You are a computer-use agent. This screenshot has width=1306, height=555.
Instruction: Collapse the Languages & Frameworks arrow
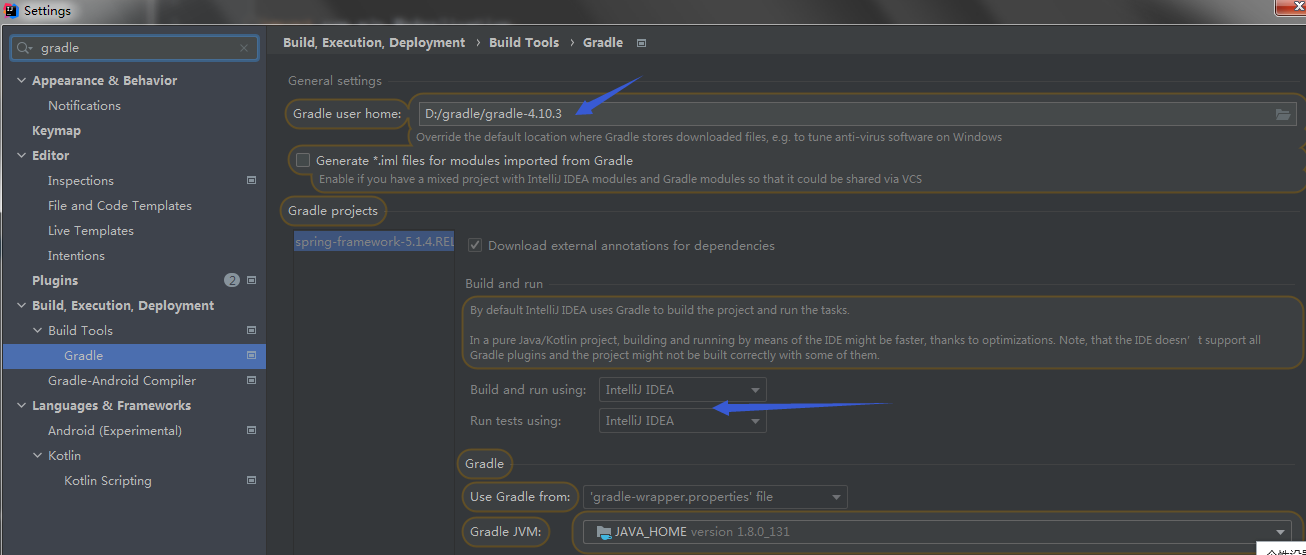22,405
